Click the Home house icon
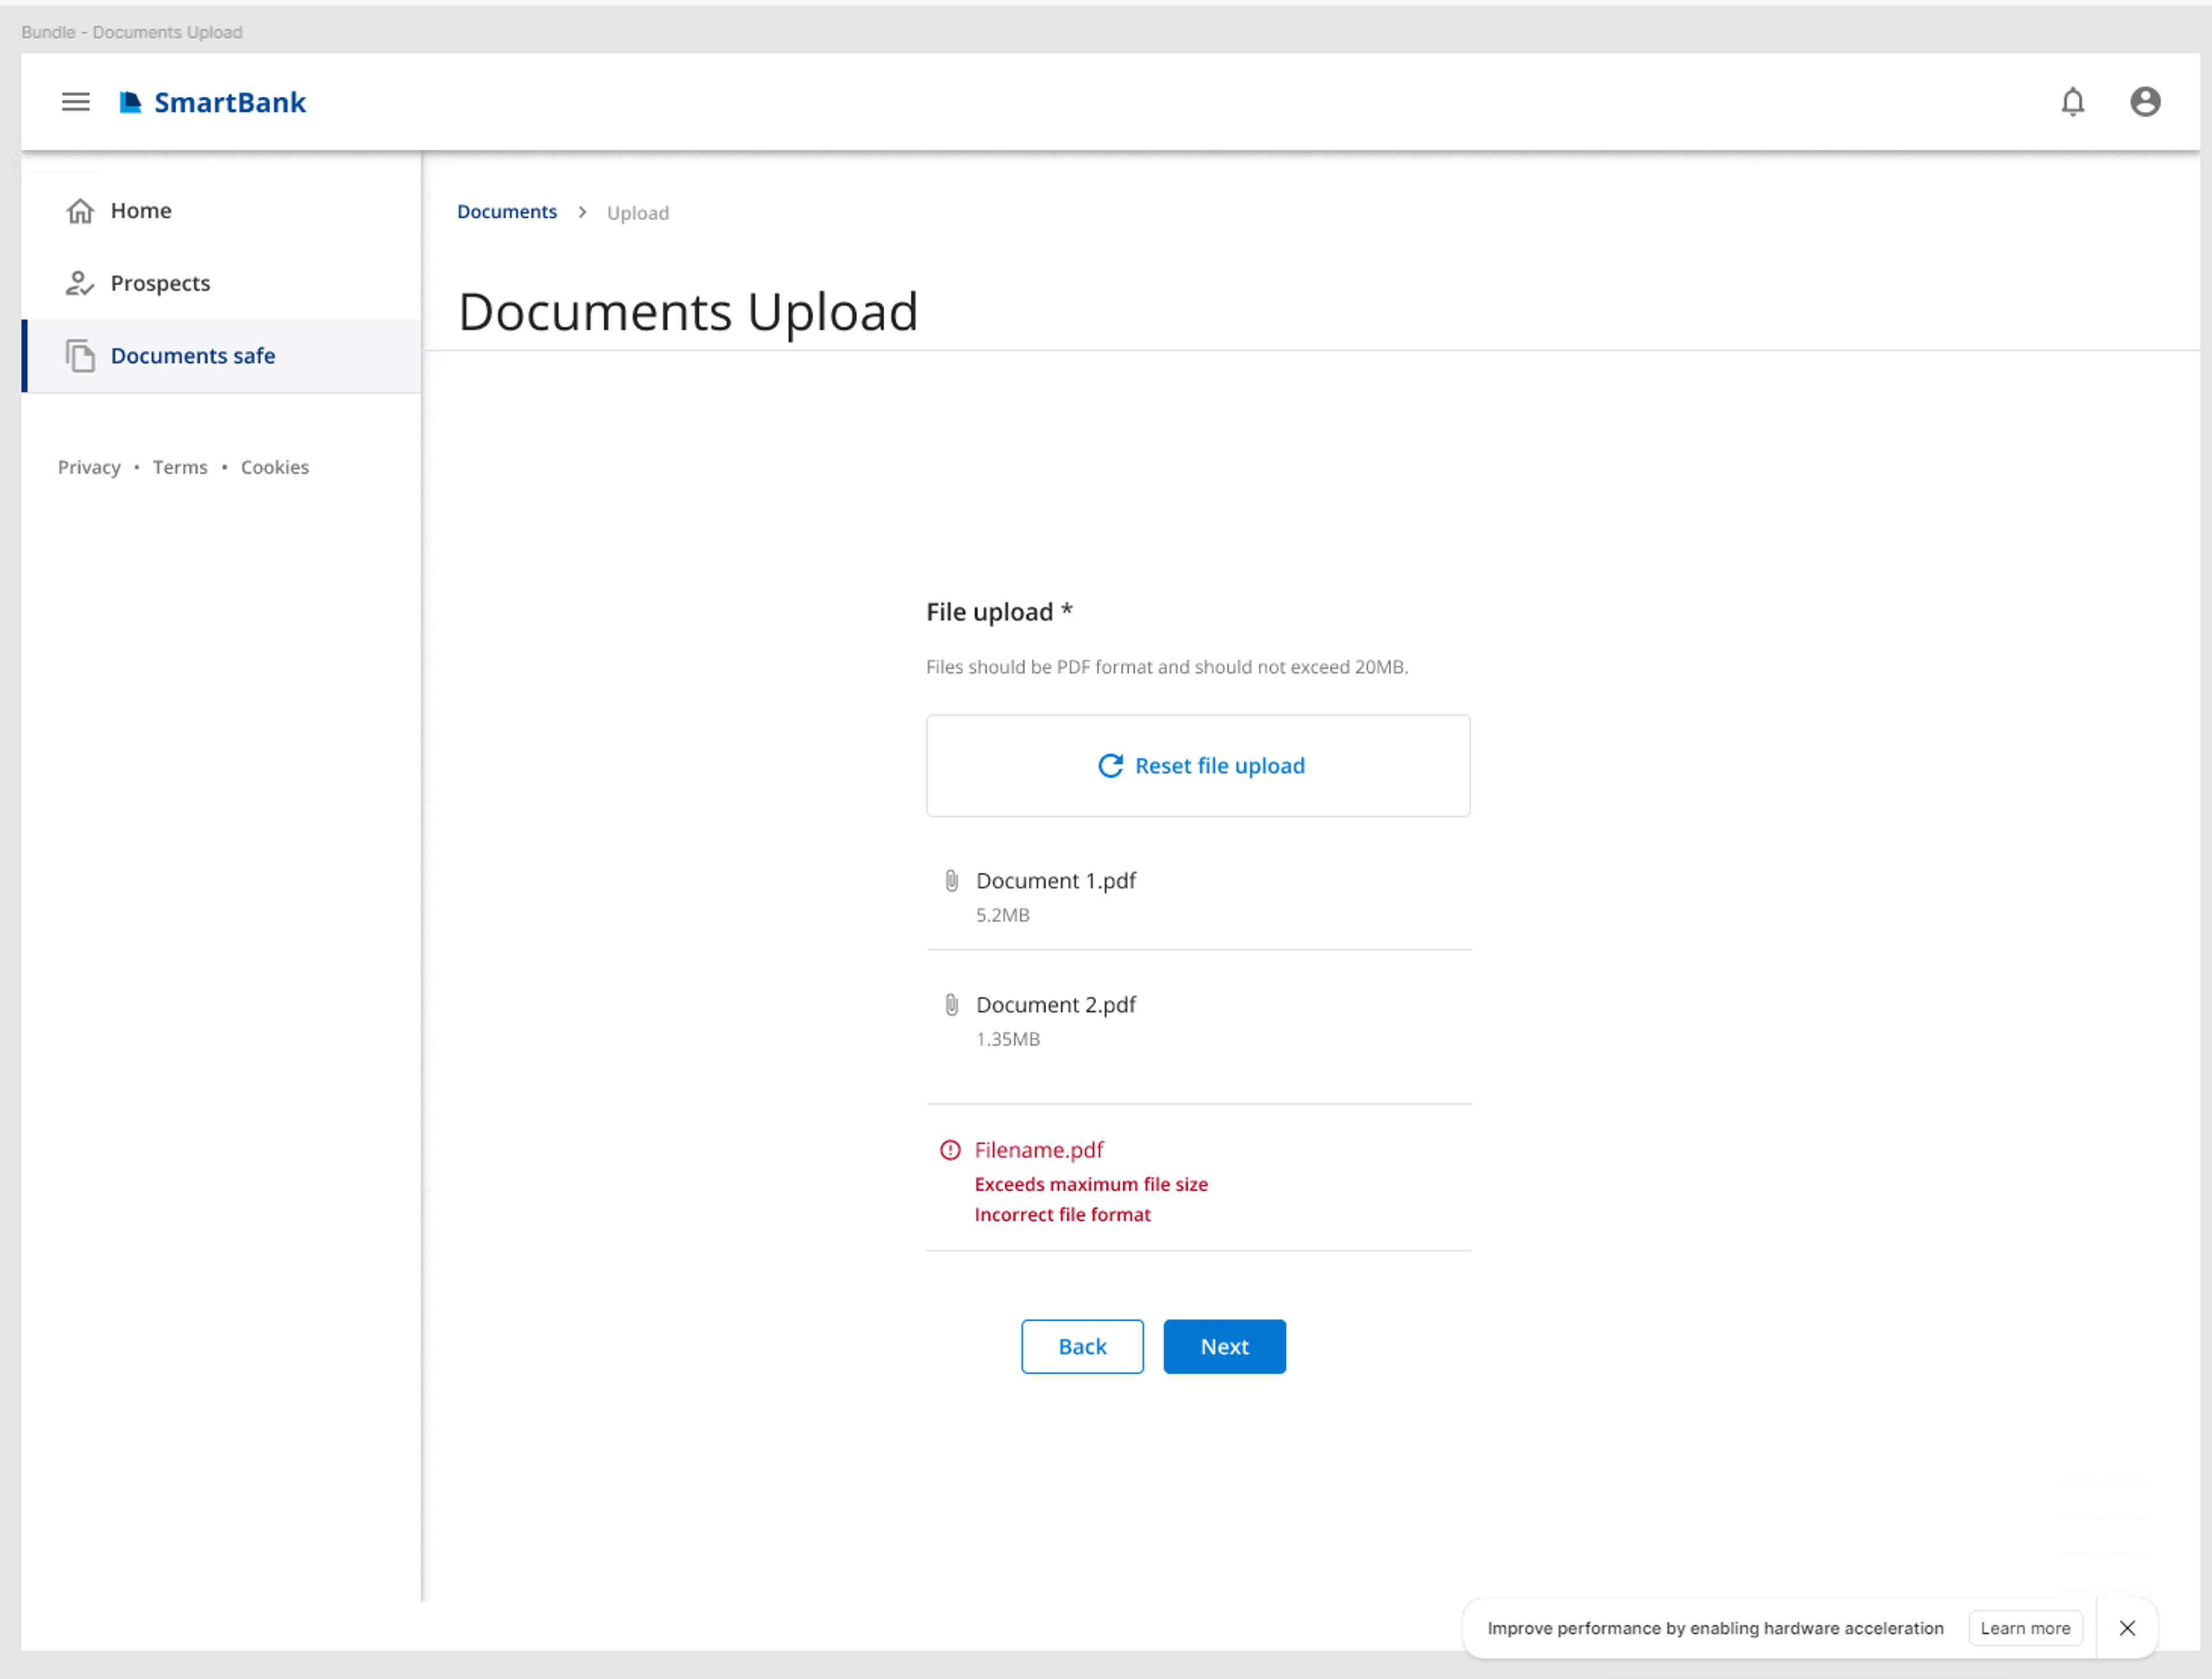The height and width of the screenshot is (1679, 2212). pyautogui.click(x=80, y=211)
